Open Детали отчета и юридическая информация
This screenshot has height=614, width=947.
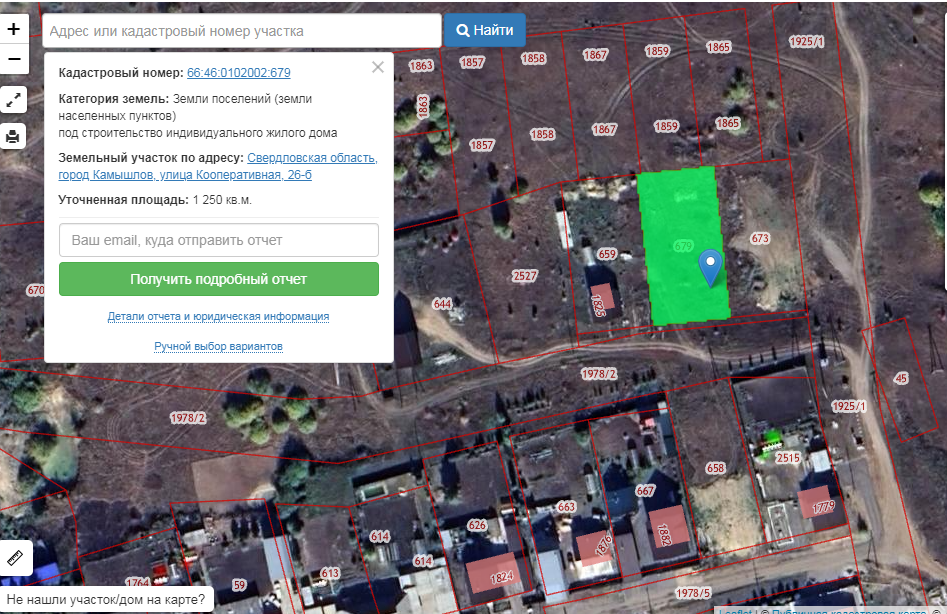pyautogui.click(x=218, y=316)
